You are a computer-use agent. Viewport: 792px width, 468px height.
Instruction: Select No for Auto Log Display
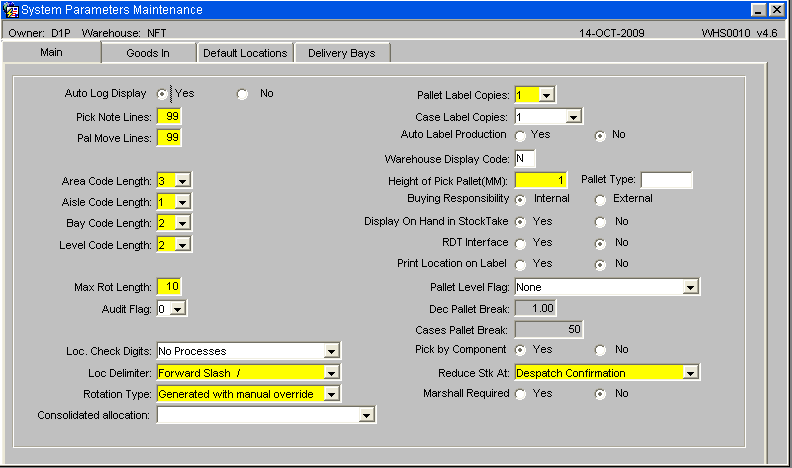(x=242, y=94)
